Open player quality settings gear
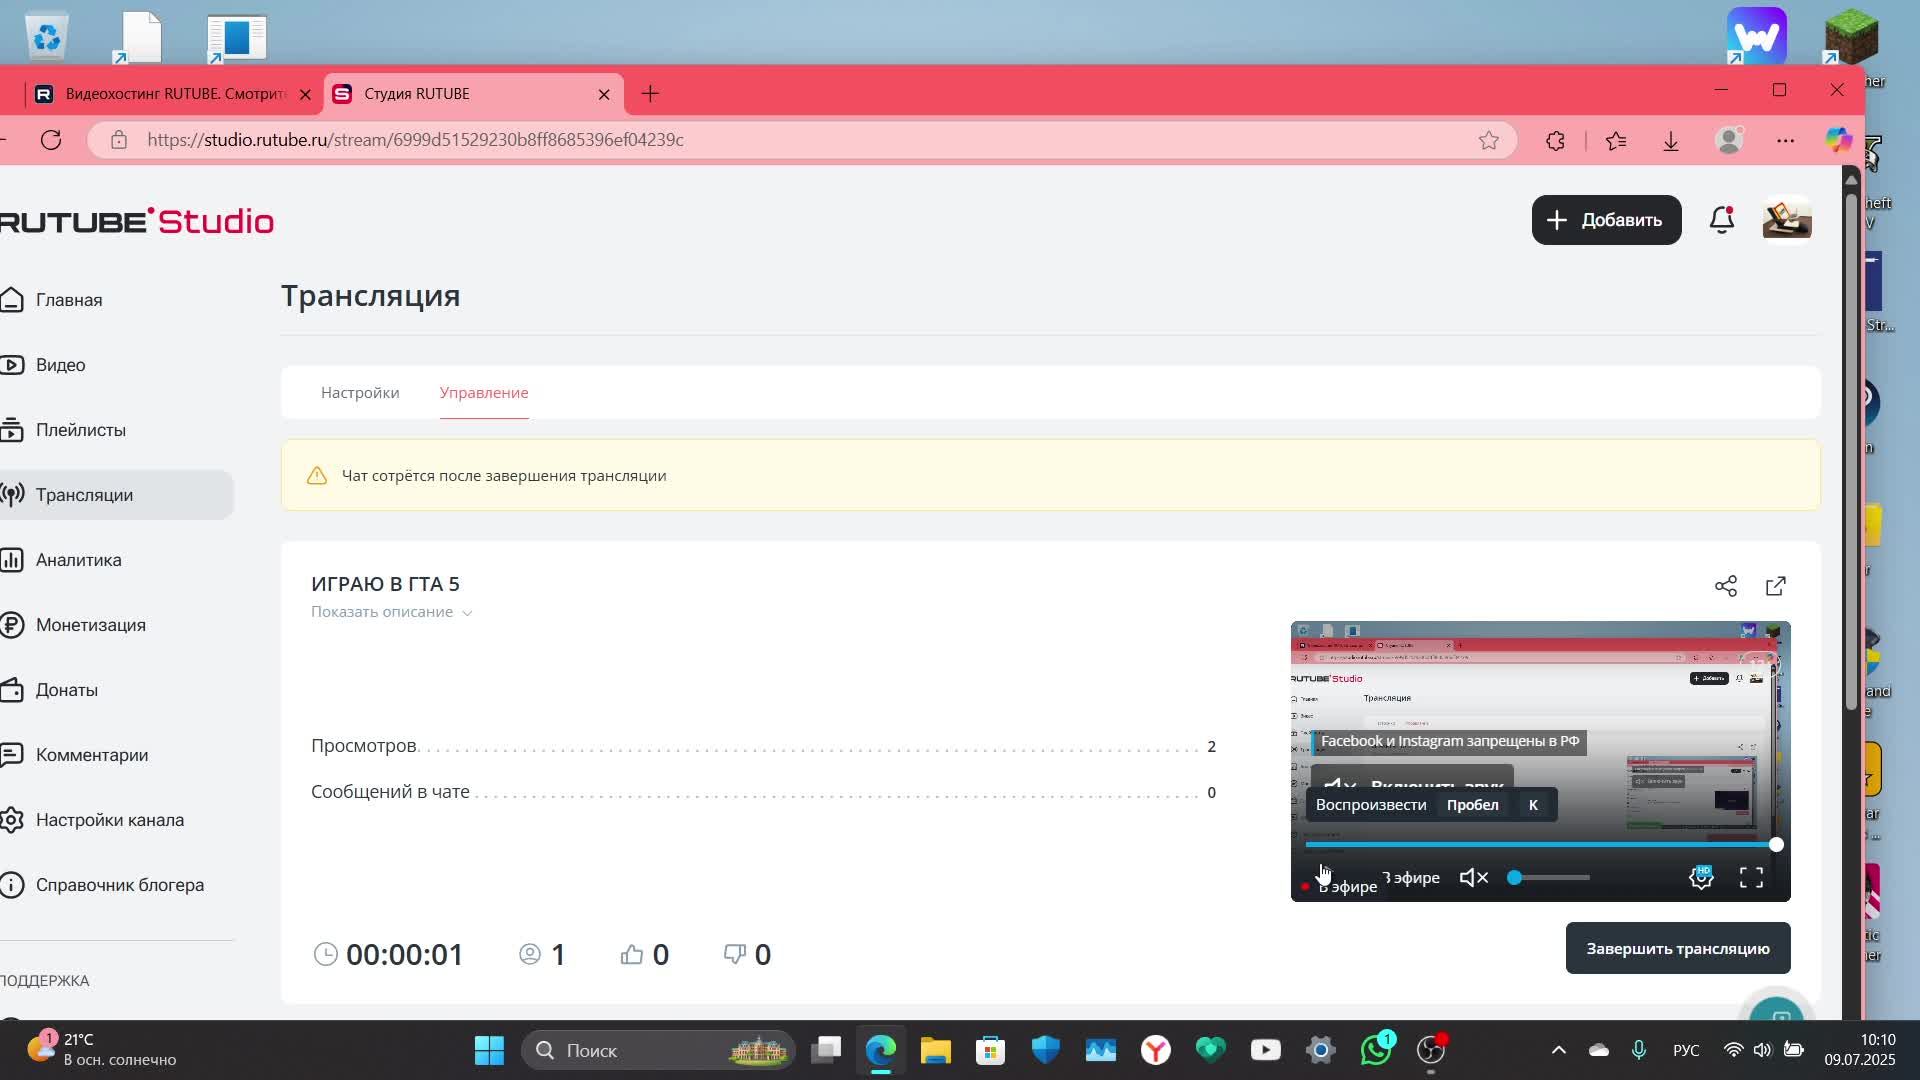Image resolution: width=1920 pixels, height=1080 pixels. (1701, 878)
